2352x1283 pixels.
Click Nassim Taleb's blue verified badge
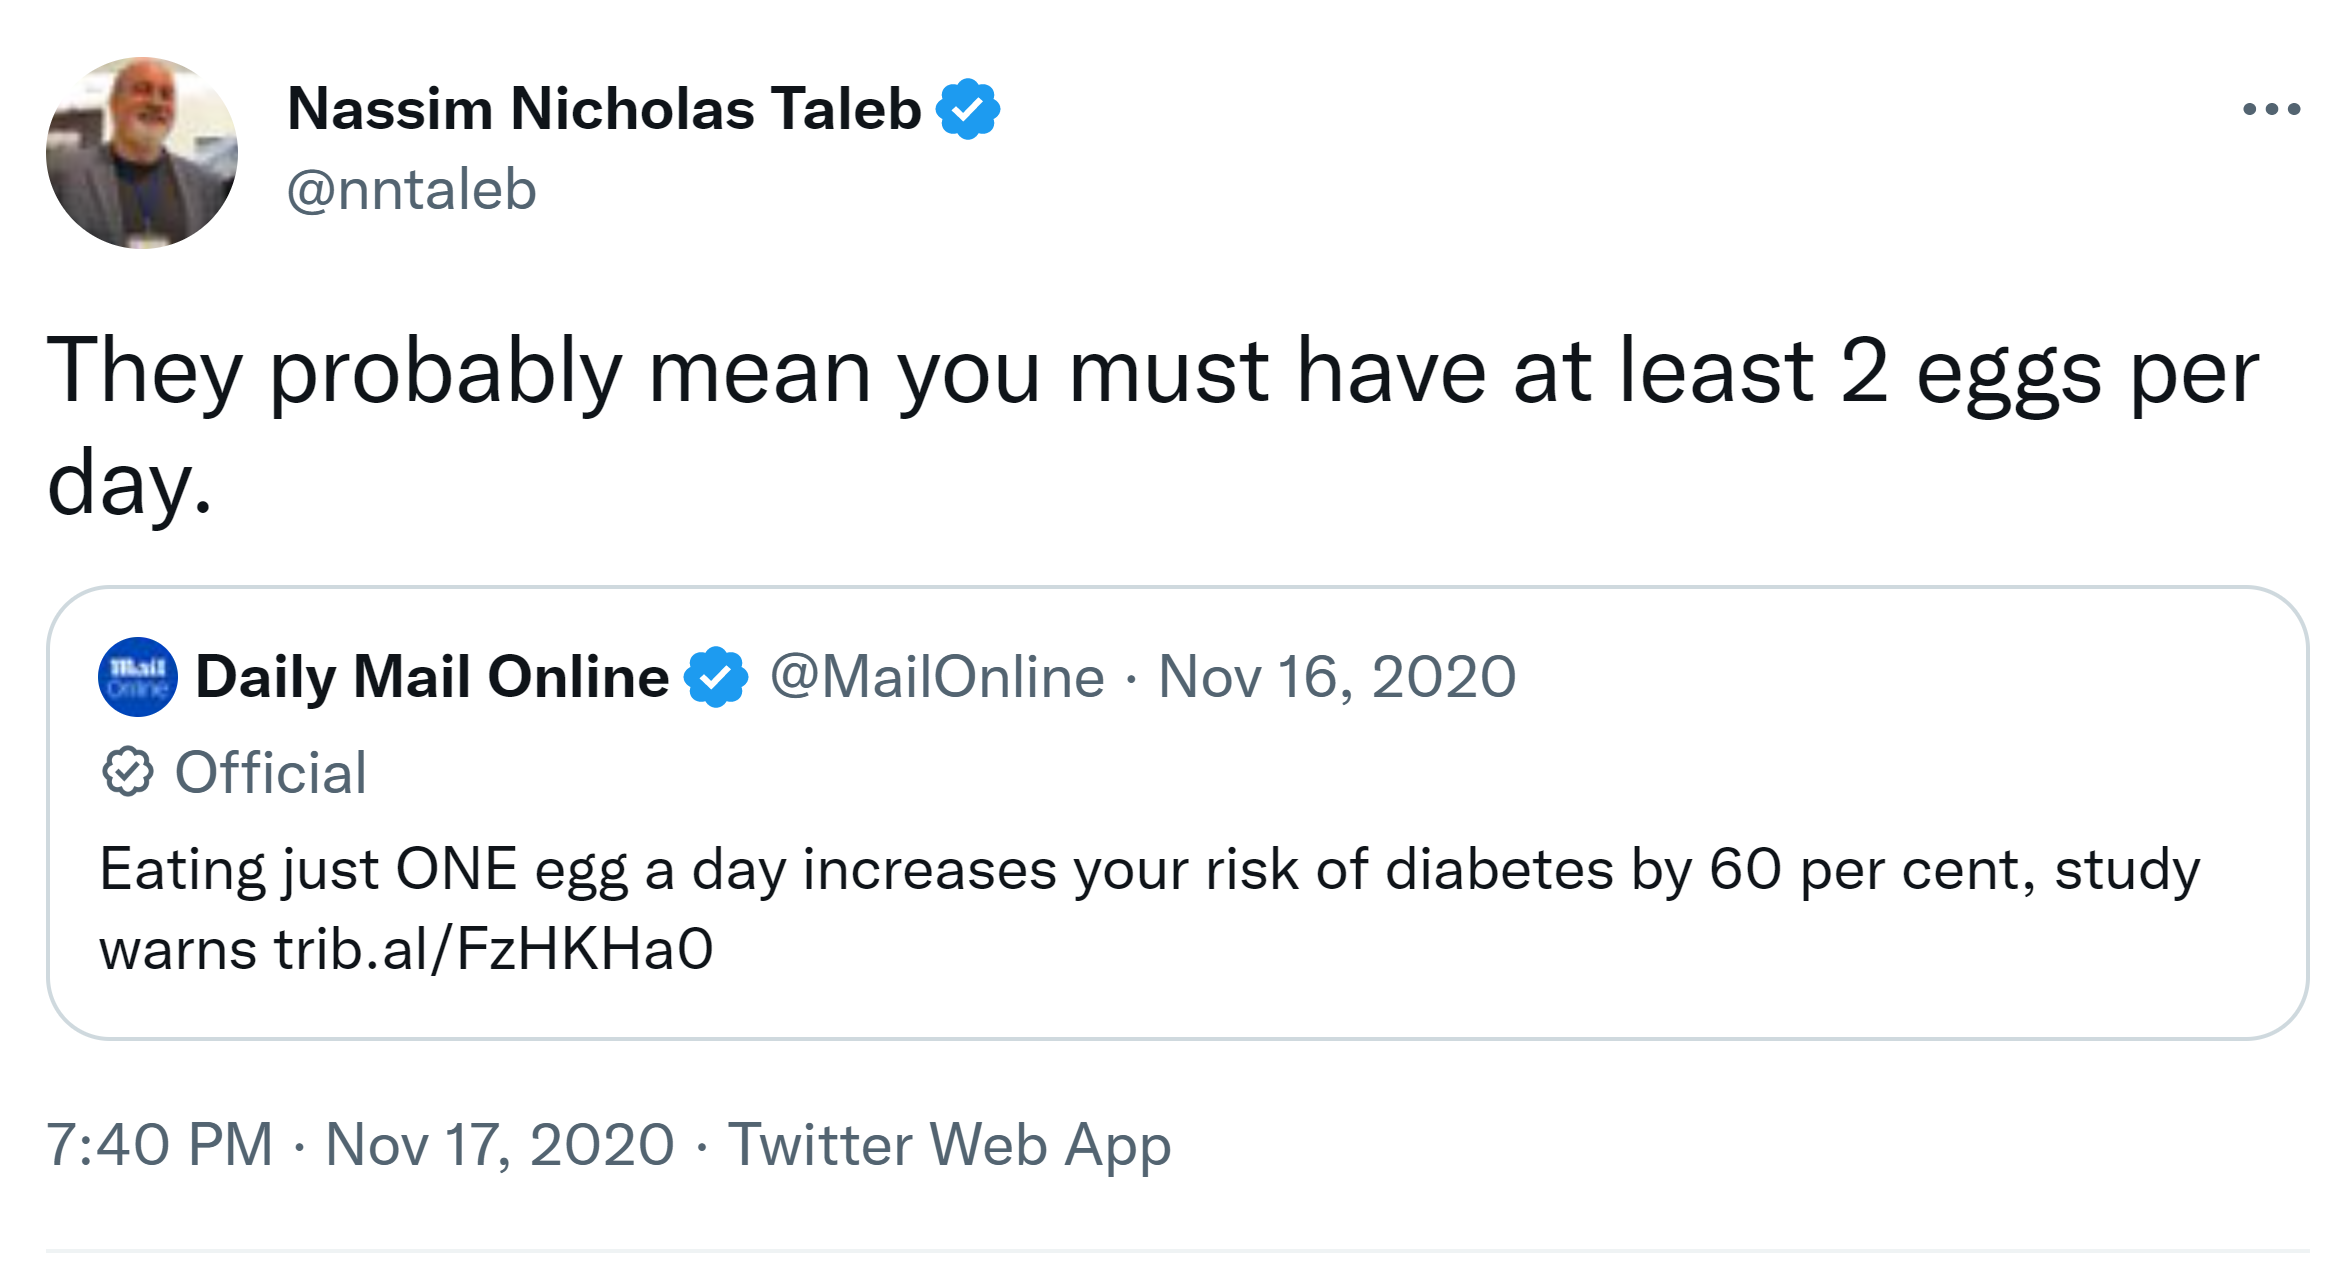pos(967,109)
